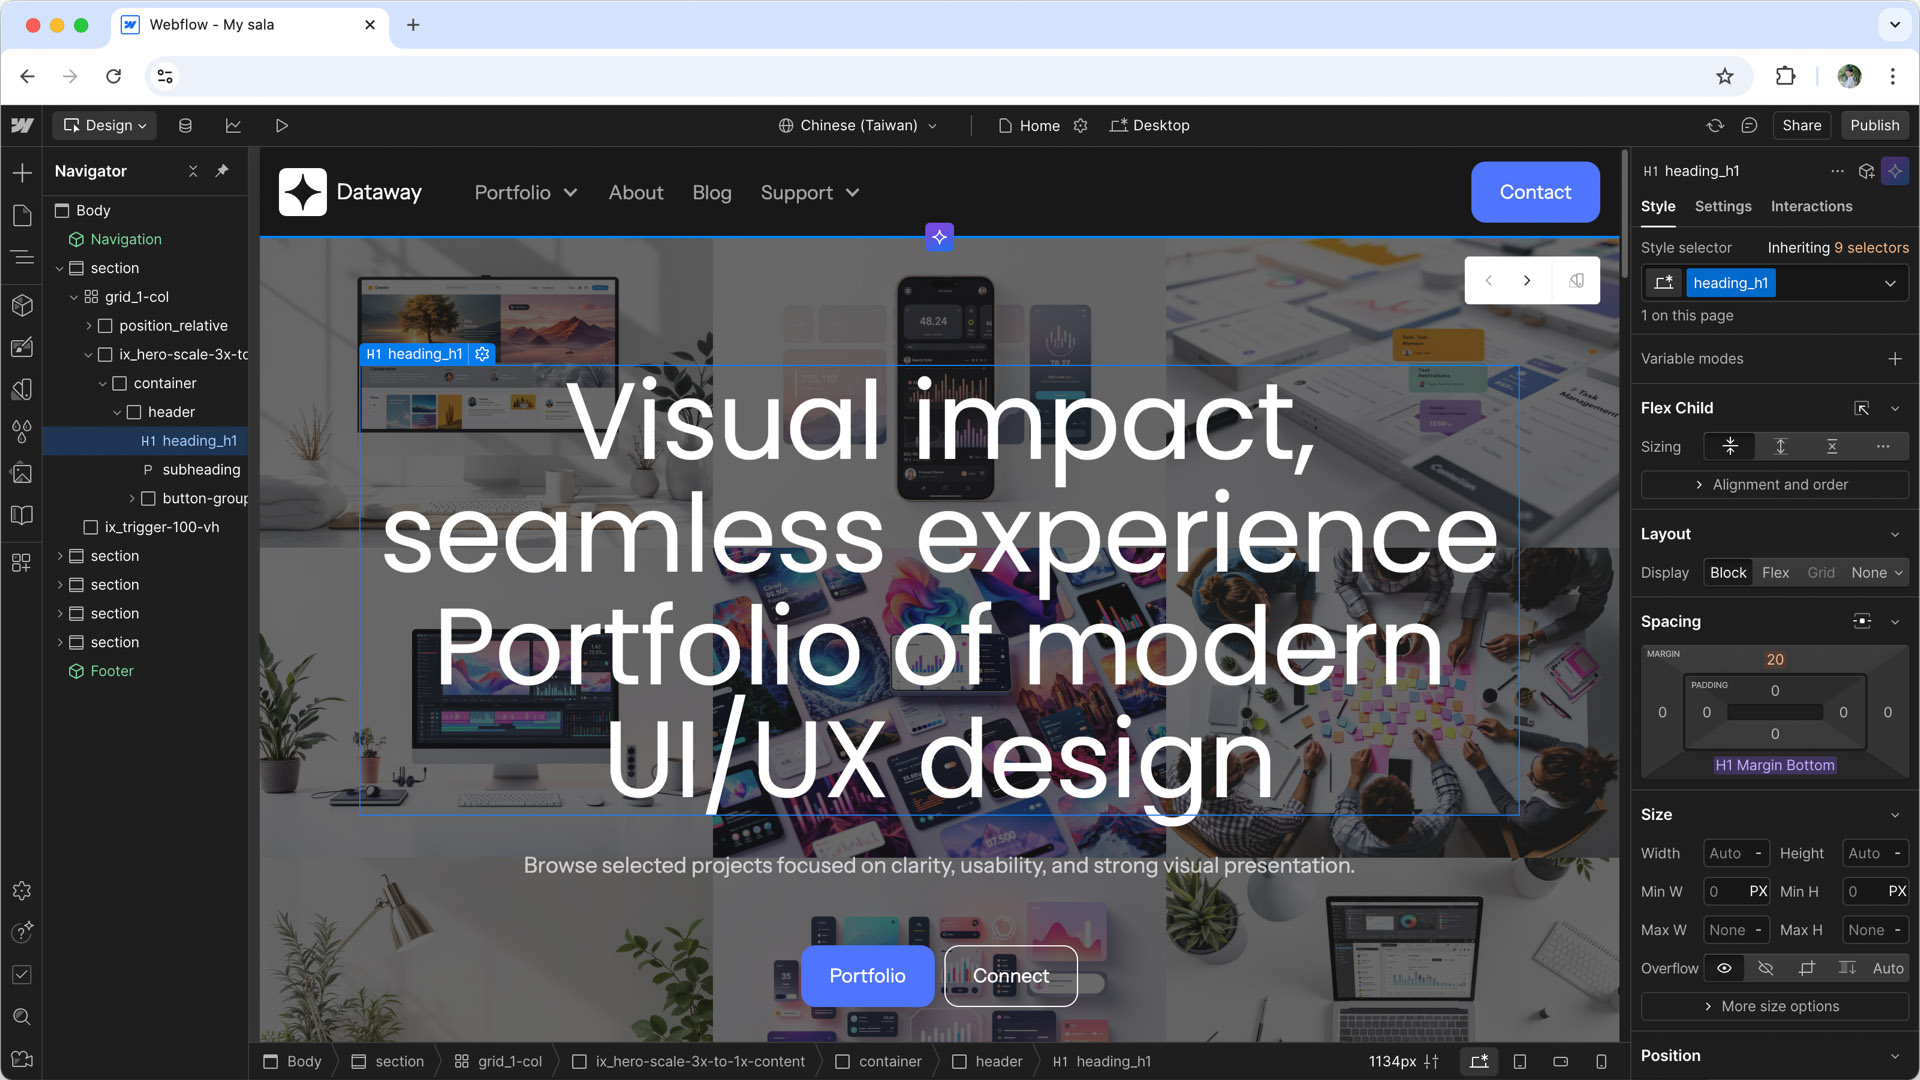
Task: Open the Pages panel icon
Action: click(x=22, y=215)
